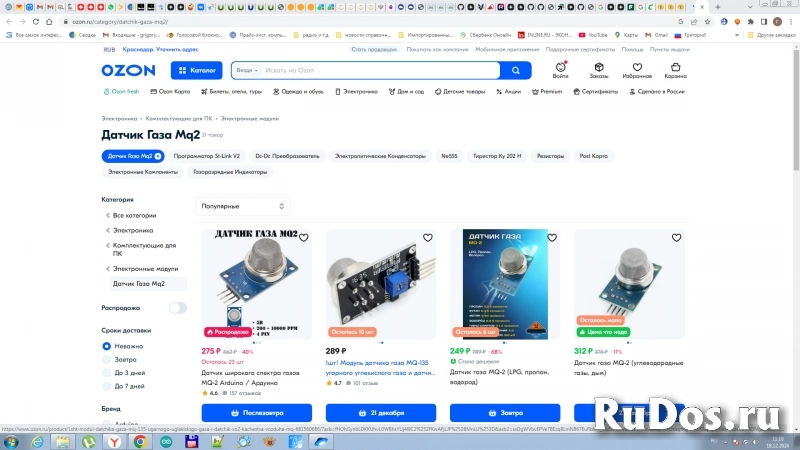The width and height of the screenshot is (800, 450).
Task: Click the heart on the MQ-135 module card
Action: [x=427, y=238]
